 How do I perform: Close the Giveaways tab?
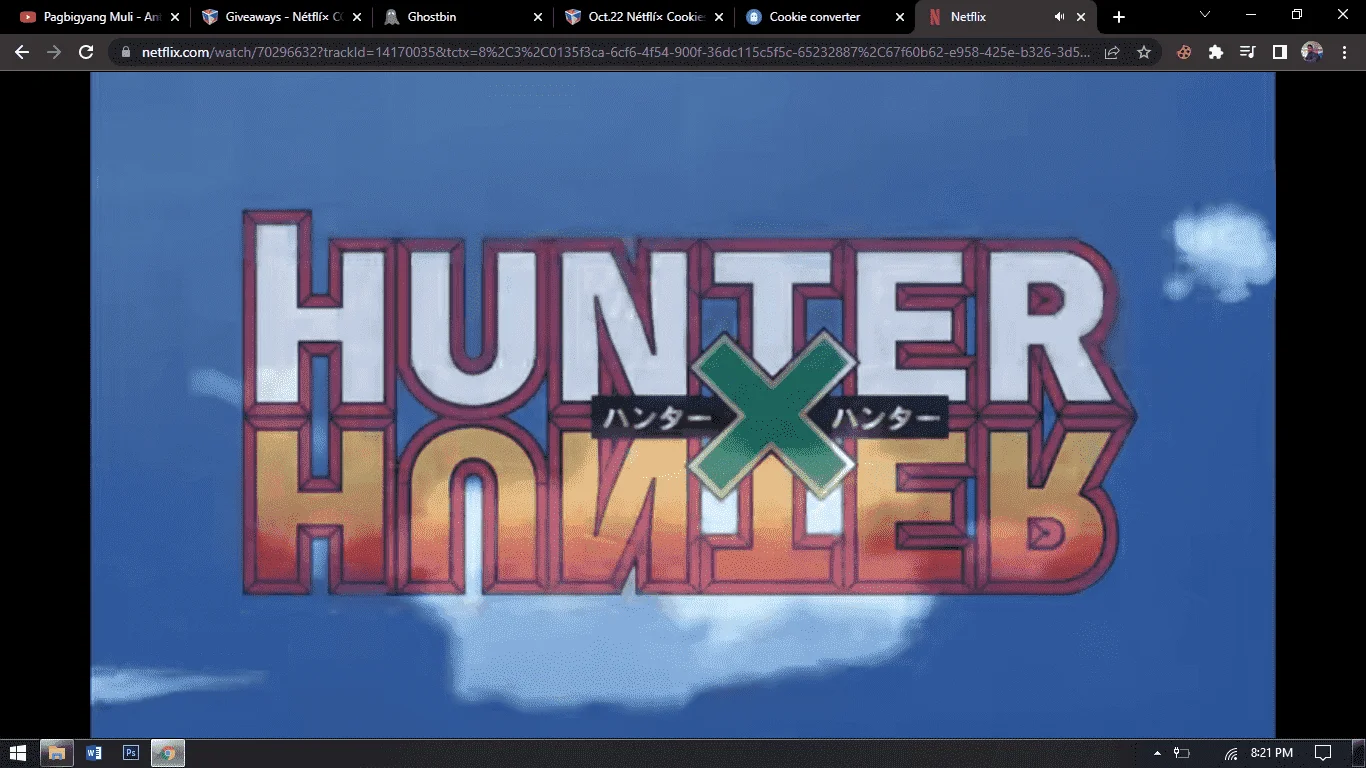(x=357, y=17)
